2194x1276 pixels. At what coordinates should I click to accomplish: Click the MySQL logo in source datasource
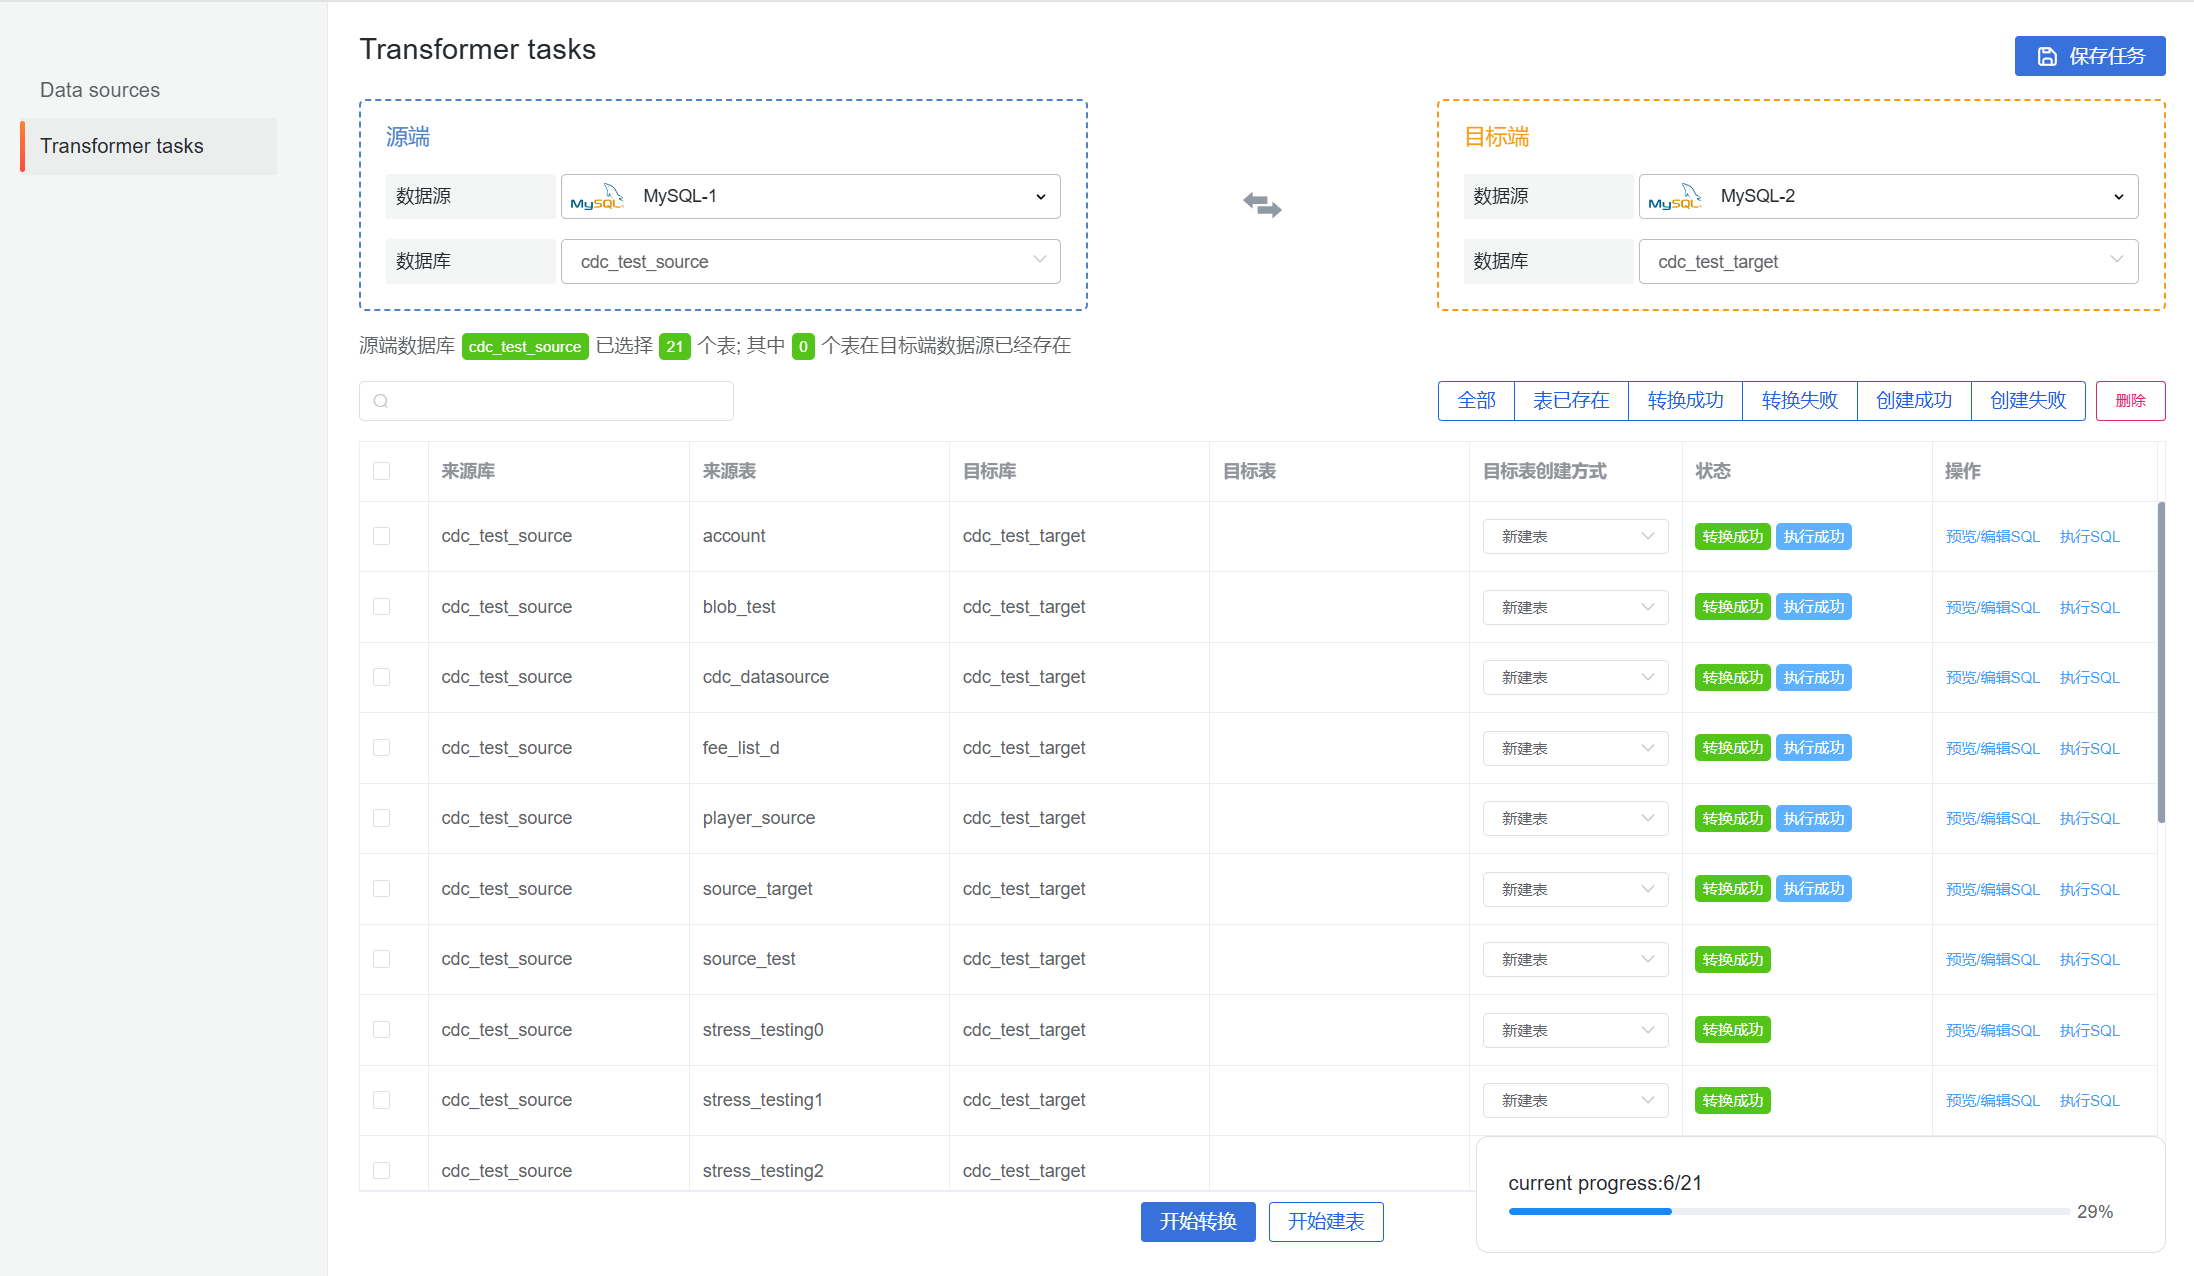[x=597, y=197]
